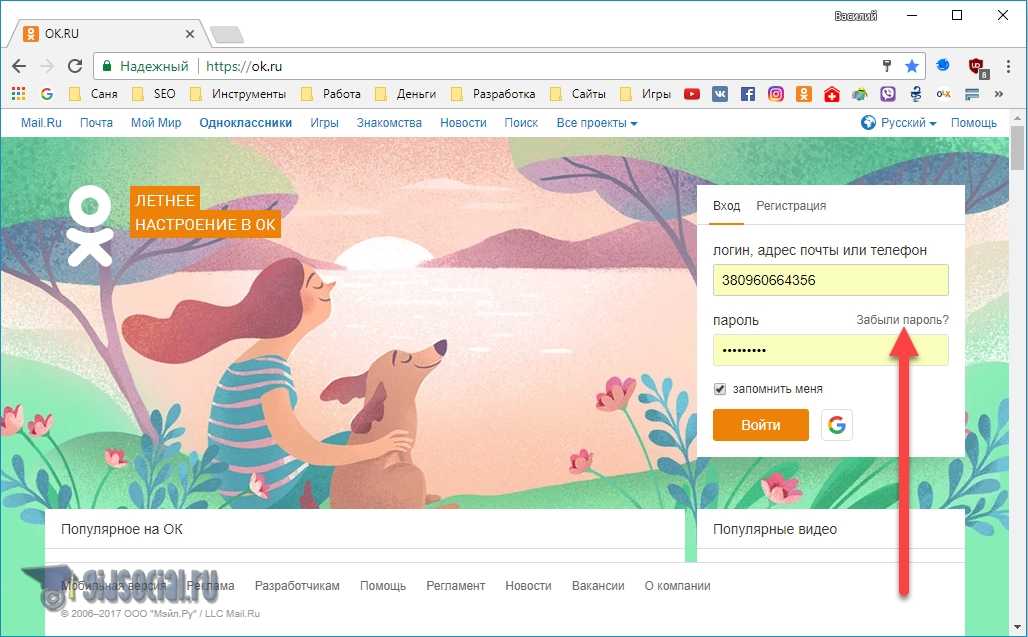Viewport: 1028px width, 637px height.
Task: Open the saved password key icon
Action: (x=887, y=66)
